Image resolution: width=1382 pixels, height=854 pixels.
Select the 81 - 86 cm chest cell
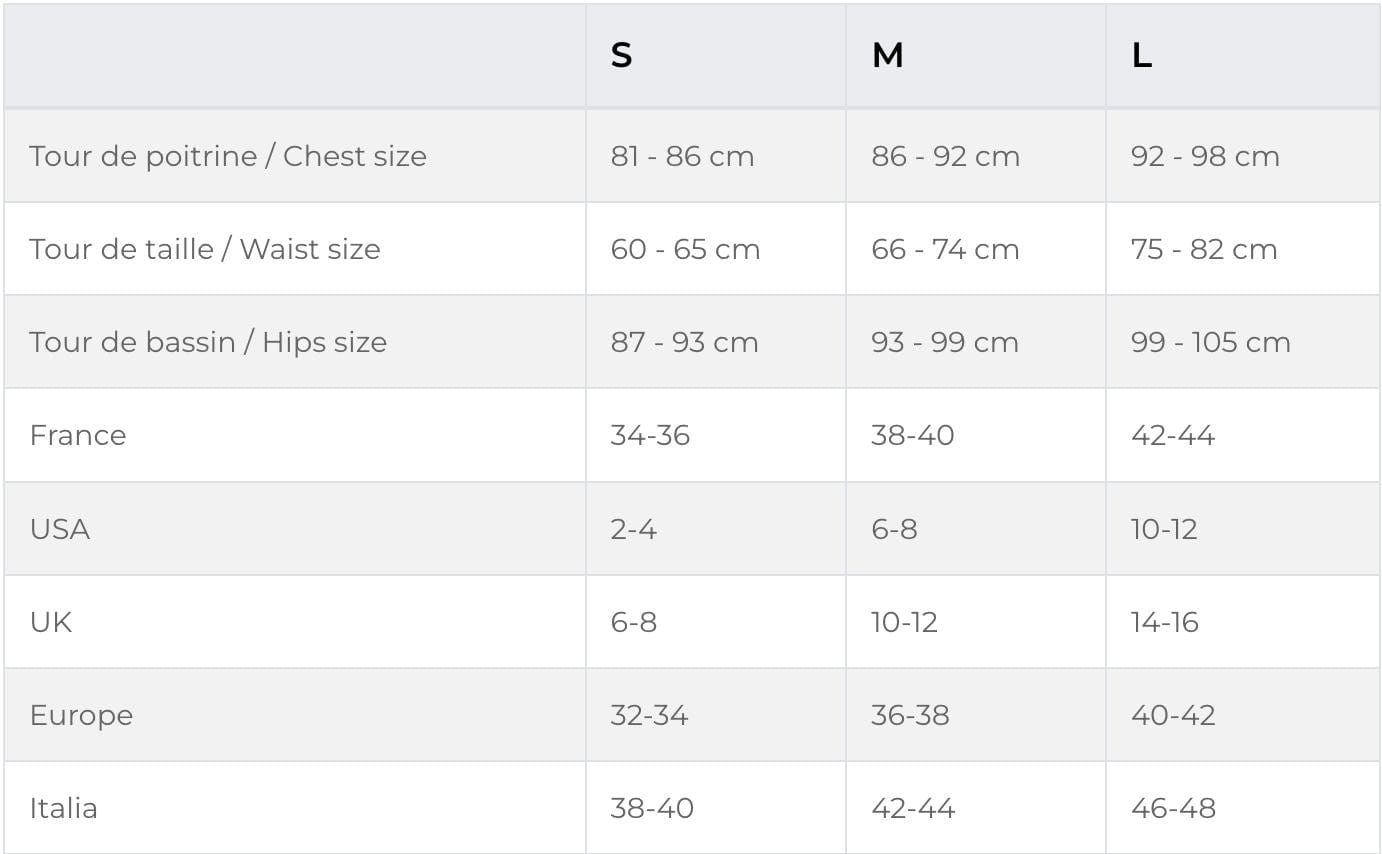point(682,156)
